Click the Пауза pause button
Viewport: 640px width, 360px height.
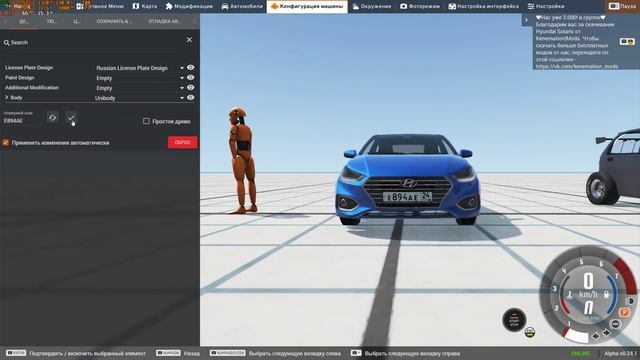pyautogui.click(x=622, y=6)
